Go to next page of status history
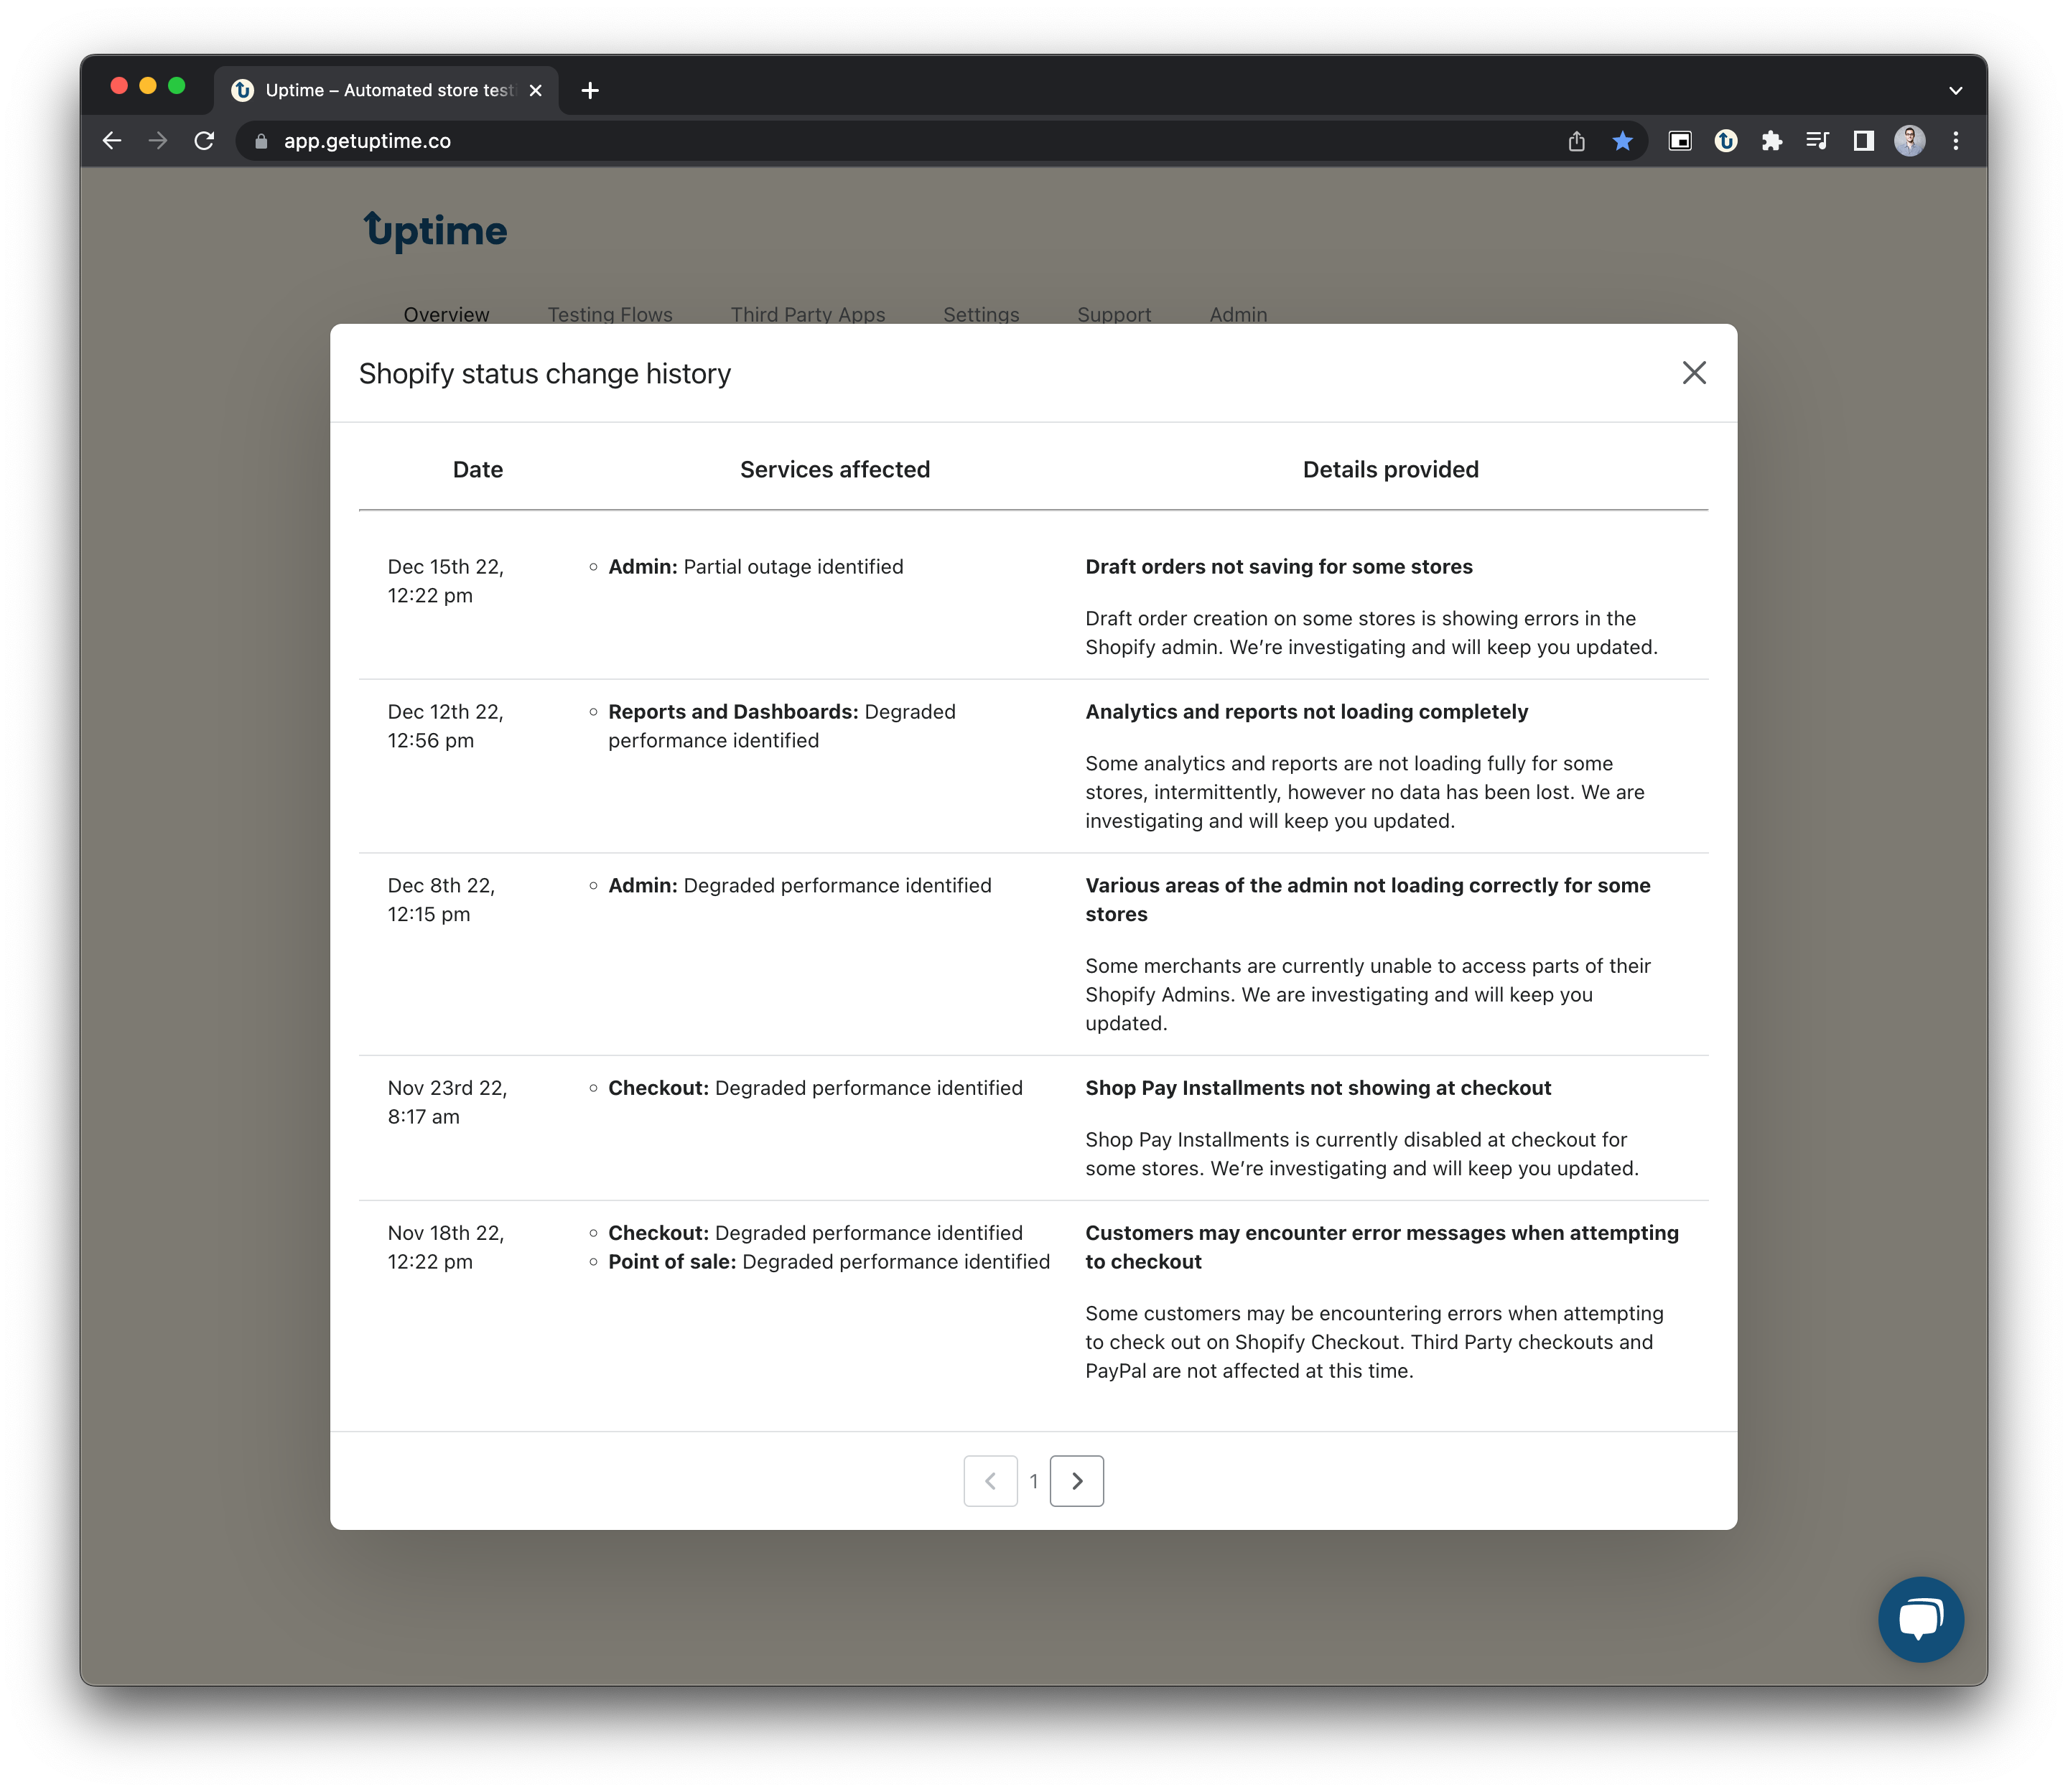Viewport: 2068px width, 1792px height. [1076, 1481]
